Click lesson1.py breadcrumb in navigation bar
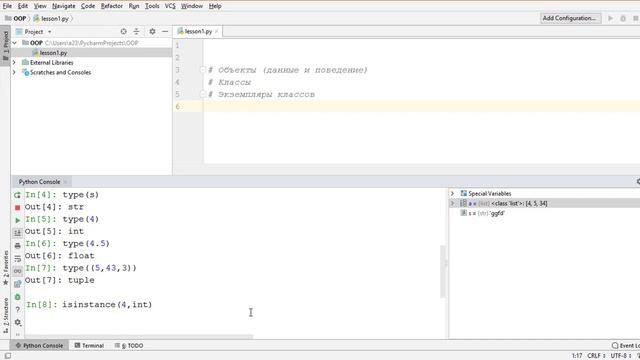The width and height of the screenshot is (640, 360). (51, 18)
